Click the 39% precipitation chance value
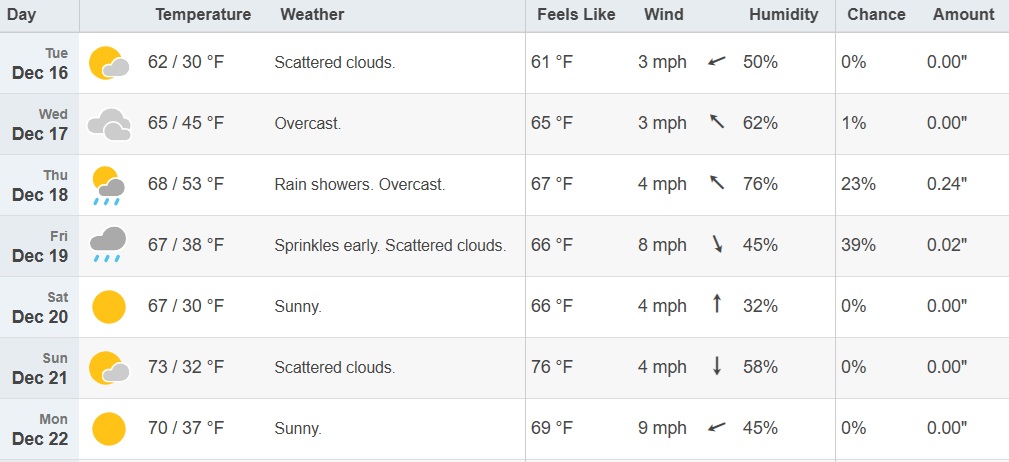Viewport: 1009px width, 462px height. [858, 245]
